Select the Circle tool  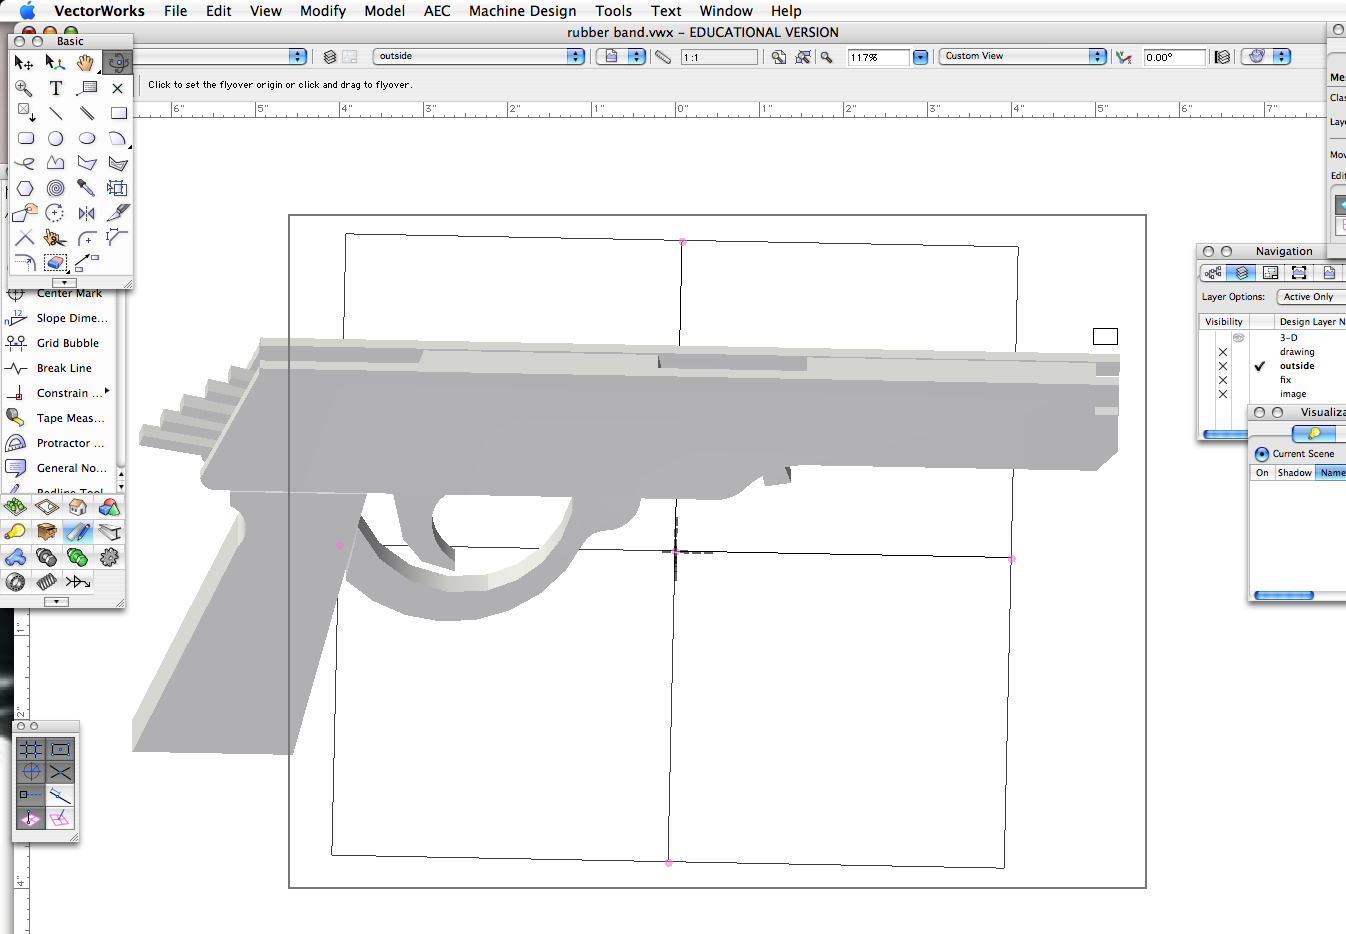pyautogui.click(x=56, y=138)
